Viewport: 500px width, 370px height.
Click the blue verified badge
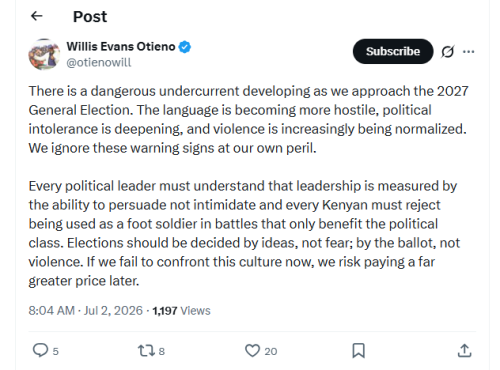point(185,47)
